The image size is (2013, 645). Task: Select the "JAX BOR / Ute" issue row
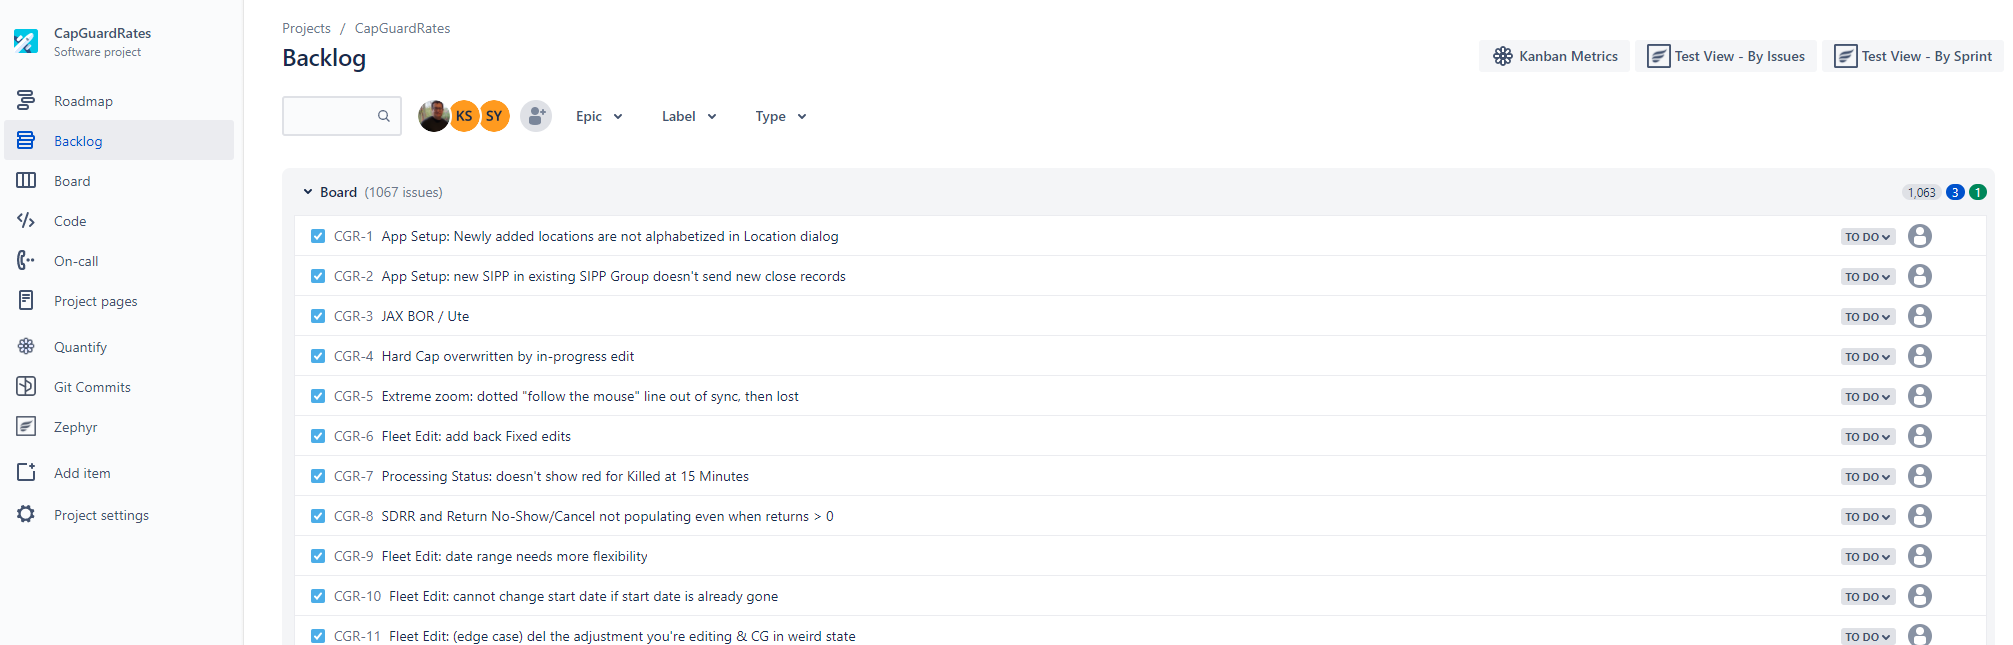pyautogui.click(x=1140, y=316)
